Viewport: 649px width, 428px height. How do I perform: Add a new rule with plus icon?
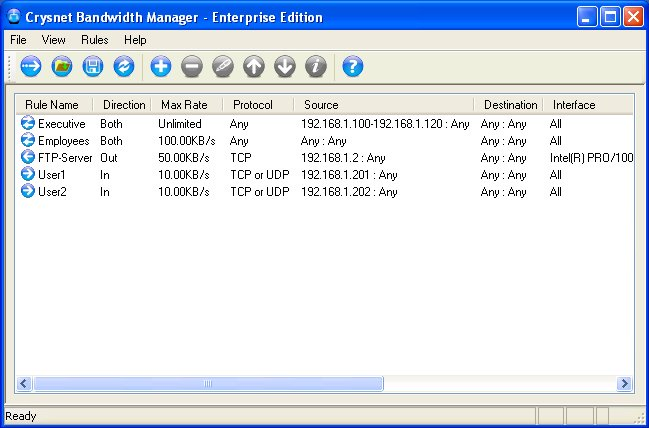pos(161,66)
